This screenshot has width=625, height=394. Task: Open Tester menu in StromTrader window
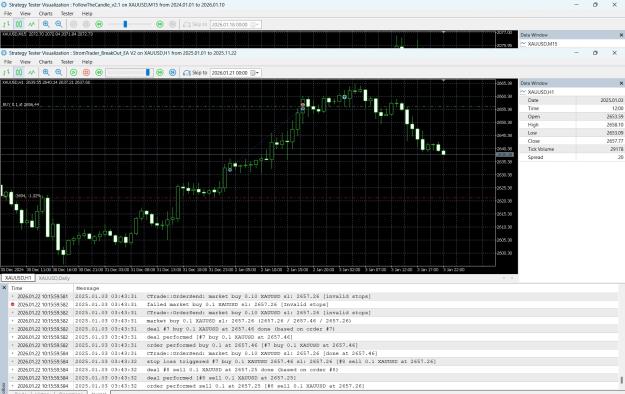point(67,62)
